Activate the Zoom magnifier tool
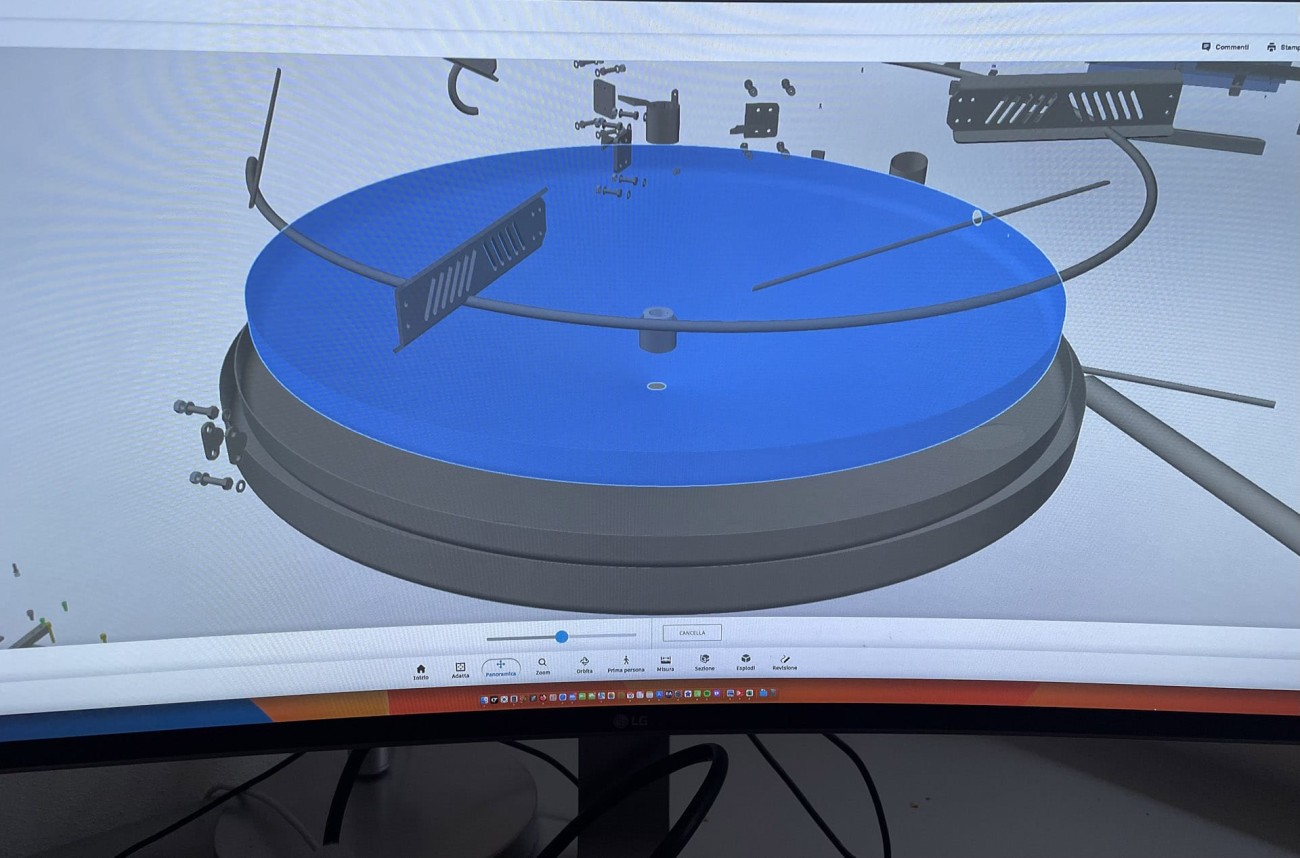 click(x=542, y=665)
